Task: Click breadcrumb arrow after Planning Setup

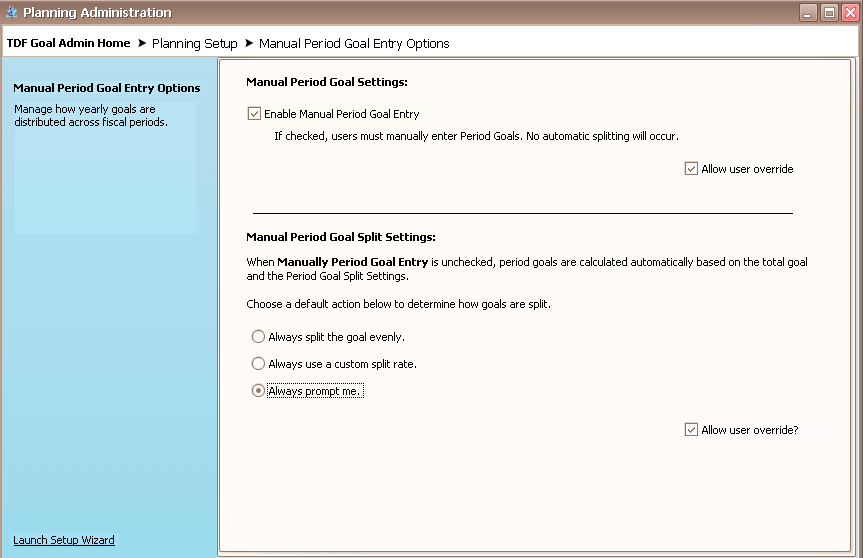Action: tap(249, 43)
